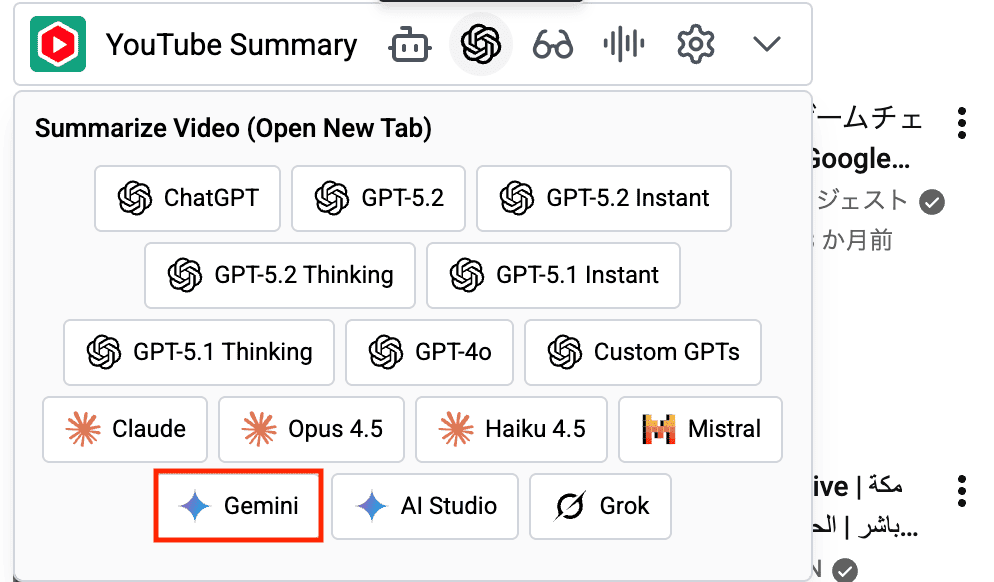Choose the Opus 4.5 button
The height and width of the screenshot is (582, 994).
click(x=312, y=429)
